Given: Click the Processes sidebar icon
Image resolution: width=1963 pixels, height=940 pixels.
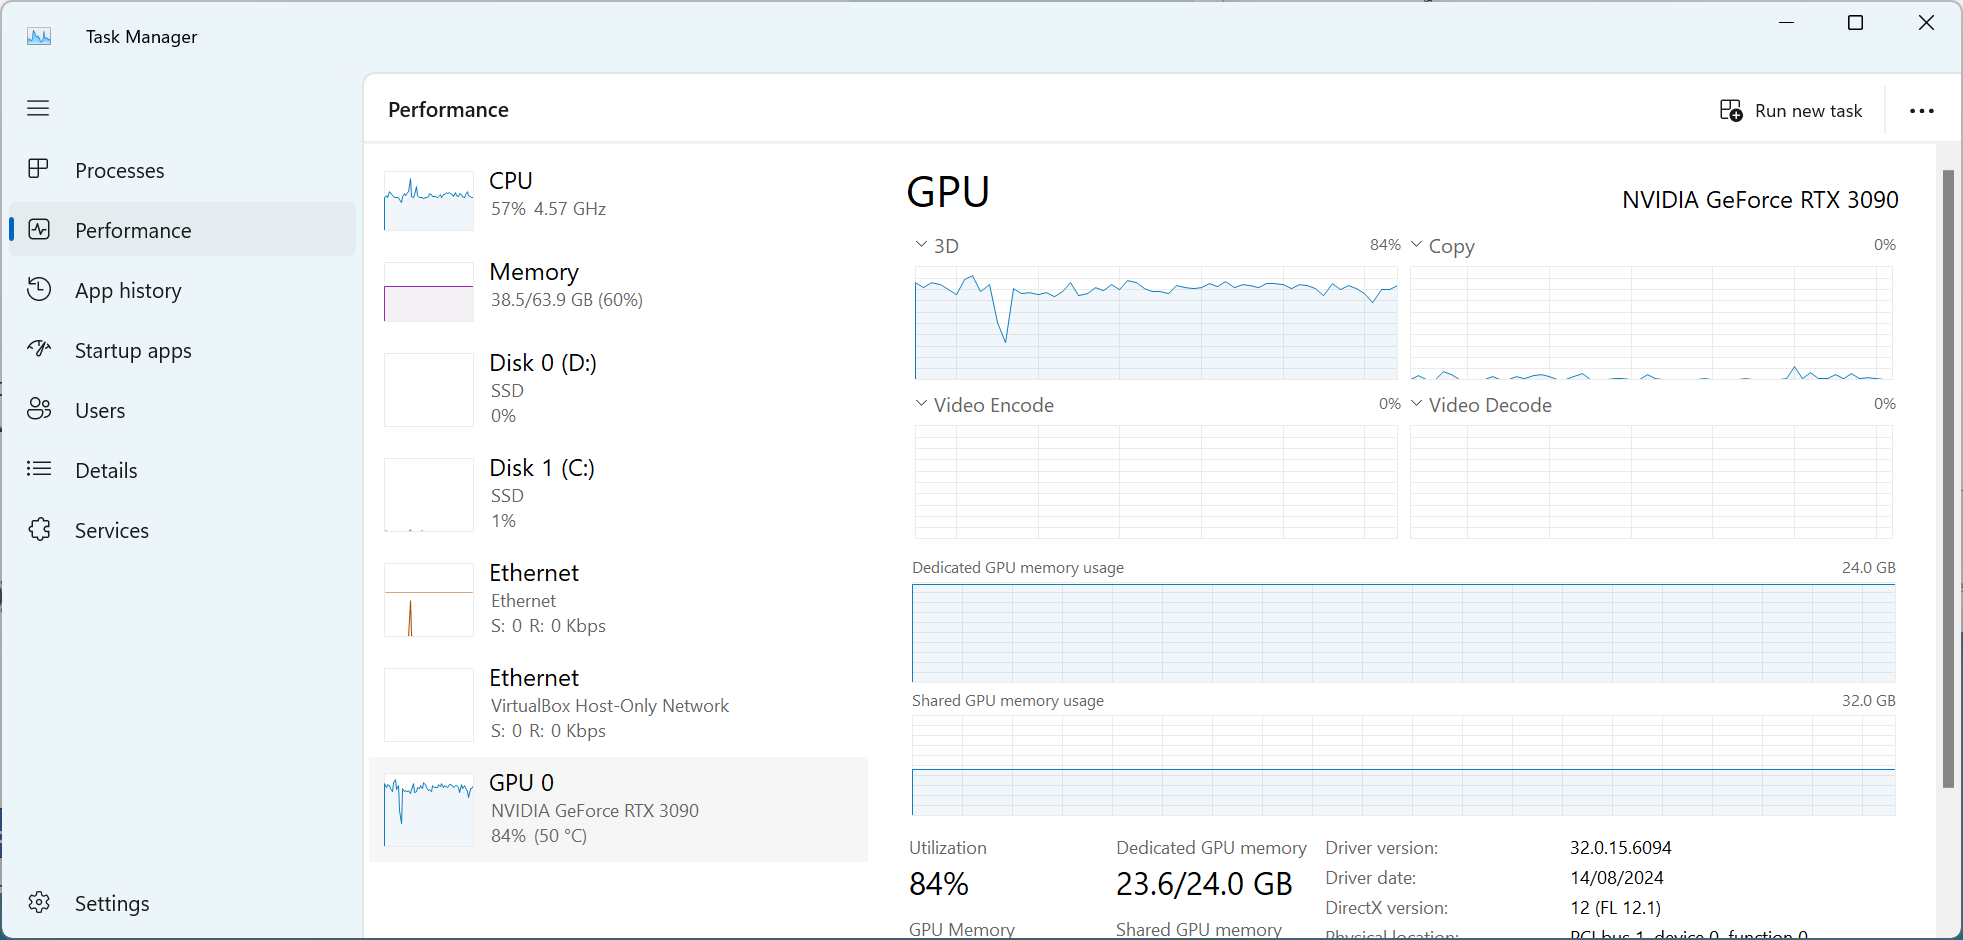Looking at the screenshot, I should [39, 169].
